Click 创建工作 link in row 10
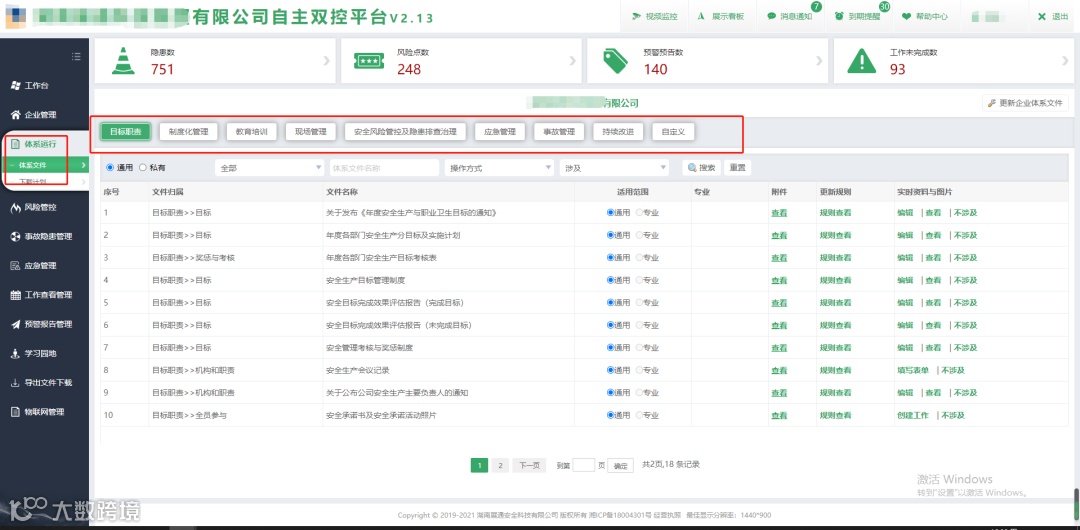Screen dimensions: 1080x530 coord(913,416)
